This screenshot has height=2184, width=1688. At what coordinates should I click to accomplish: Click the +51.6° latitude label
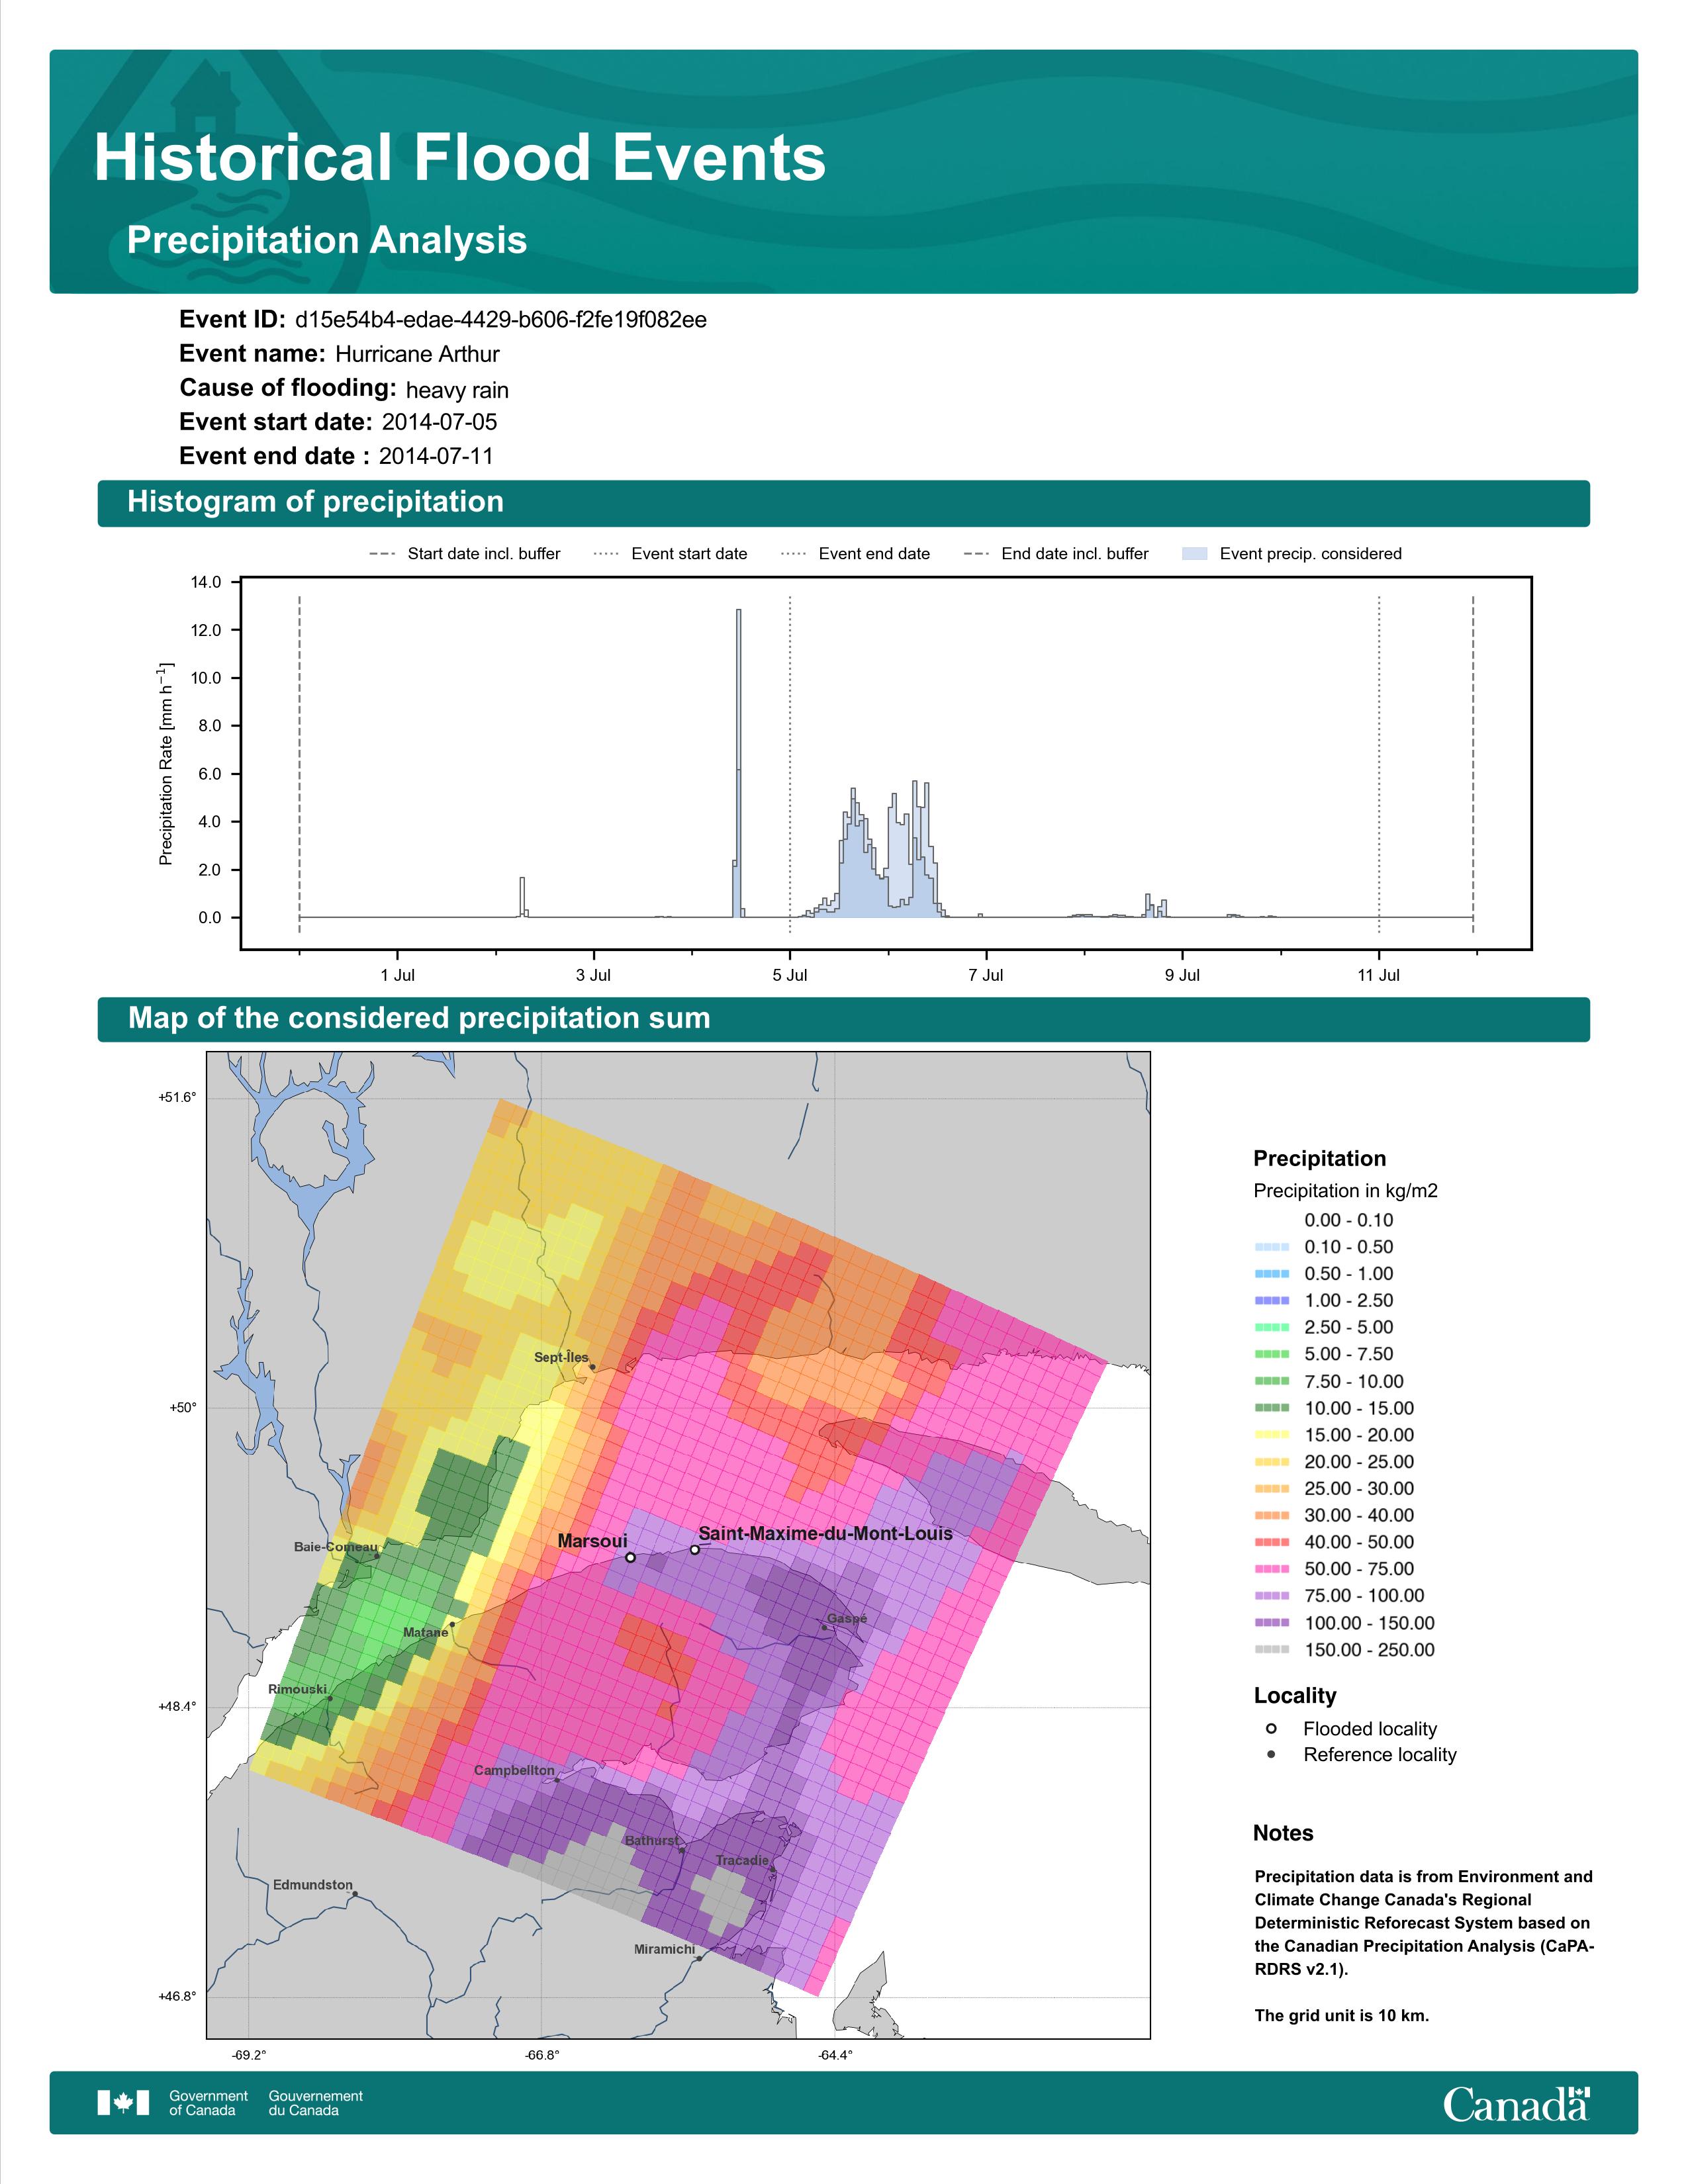[177, 1097]
